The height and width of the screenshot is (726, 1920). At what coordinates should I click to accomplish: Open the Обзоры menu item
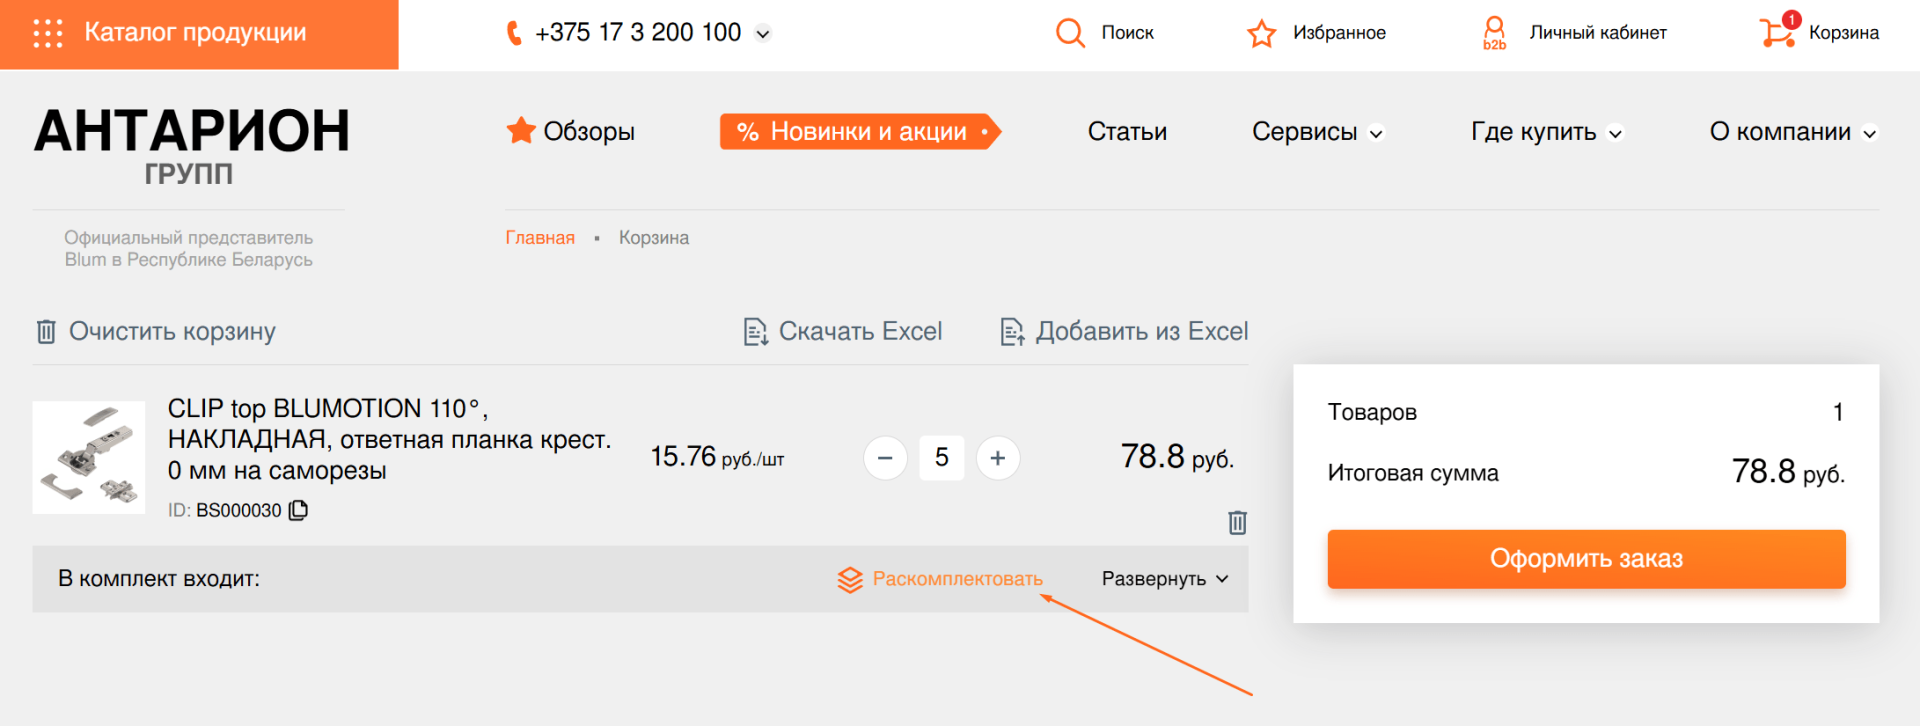(589, 132)
